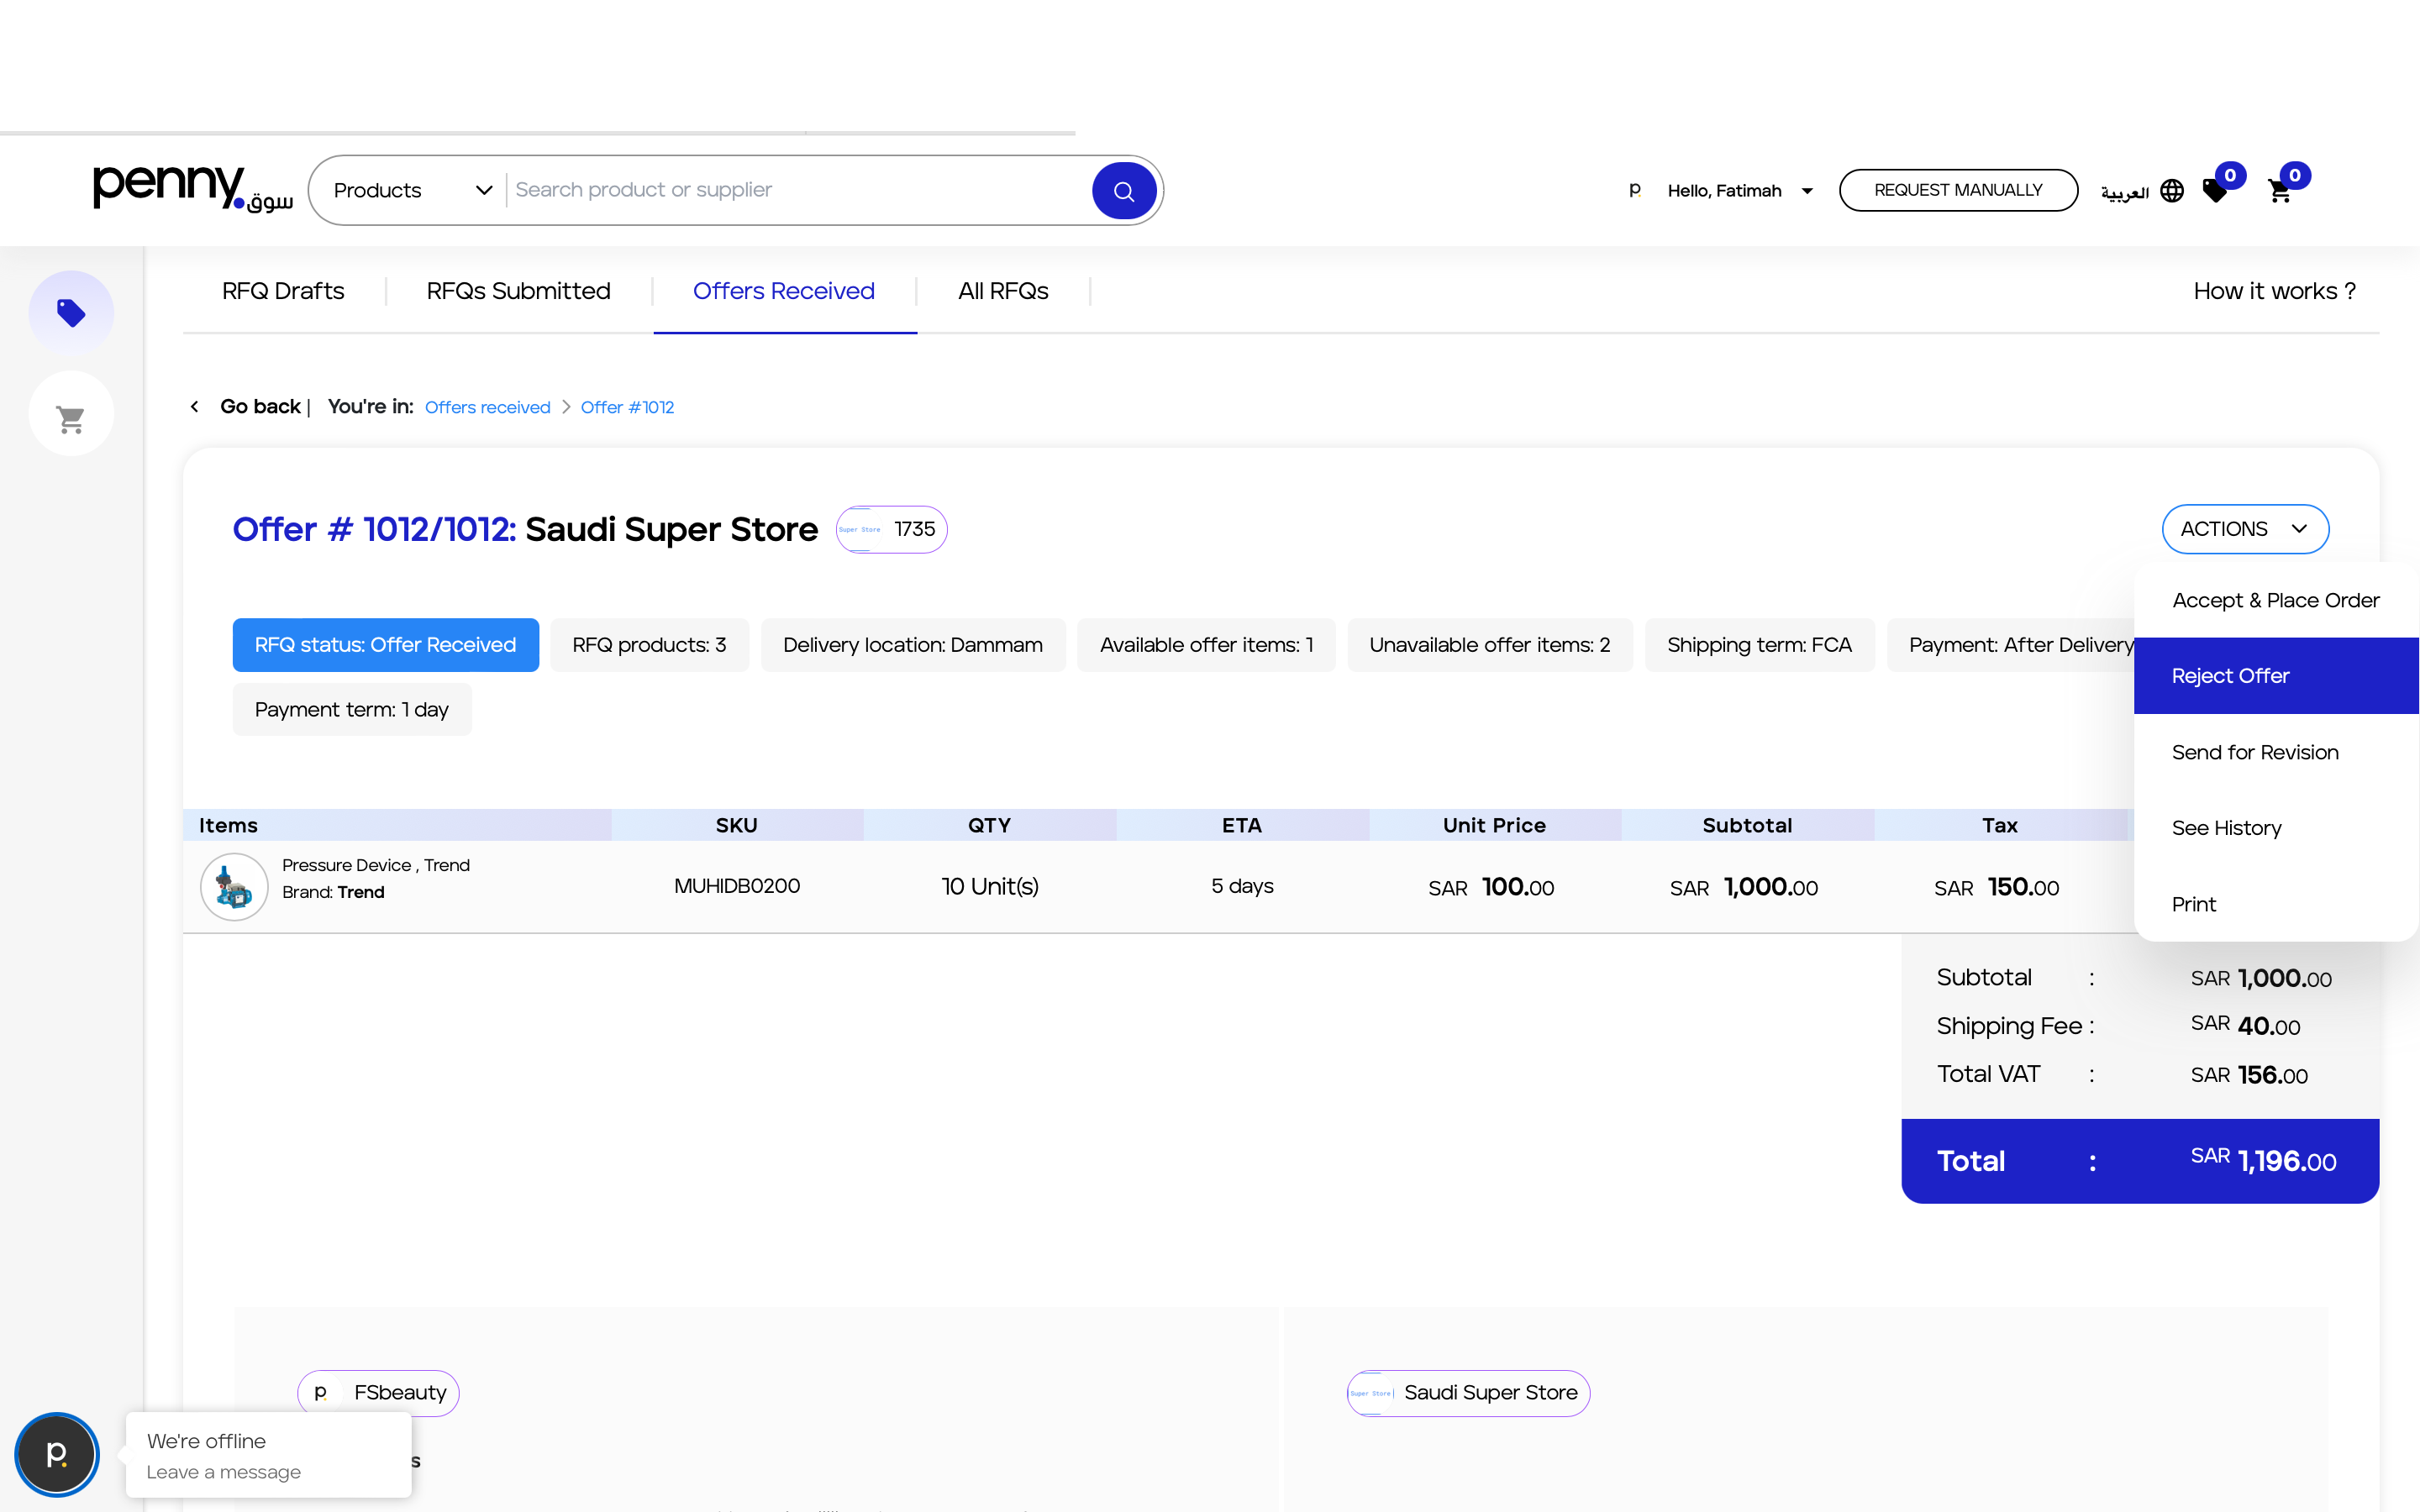Screen dimensions: 2420x1512
Task: Click the Shipping Fee SAR 40.00 value
Action: 2245,1026
